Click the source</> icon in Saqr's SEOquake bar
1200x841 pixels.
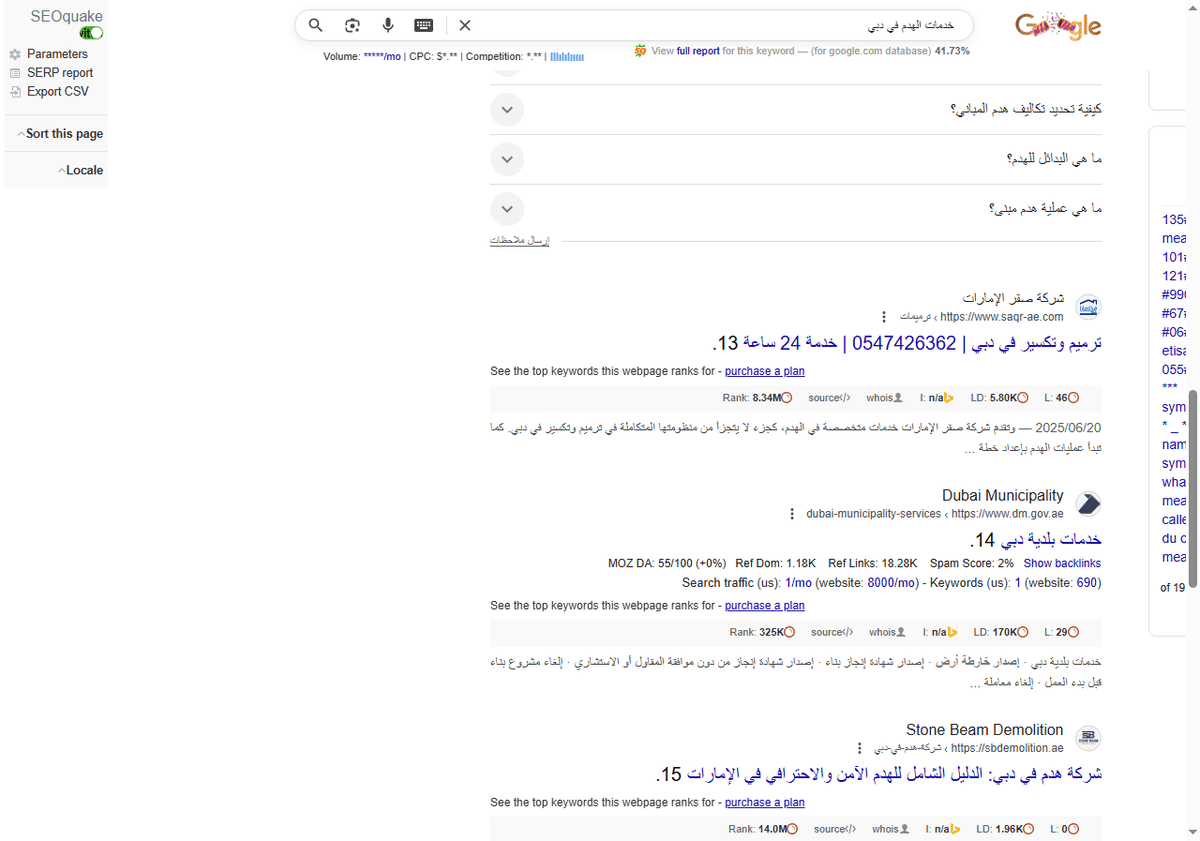coord(829,397)
